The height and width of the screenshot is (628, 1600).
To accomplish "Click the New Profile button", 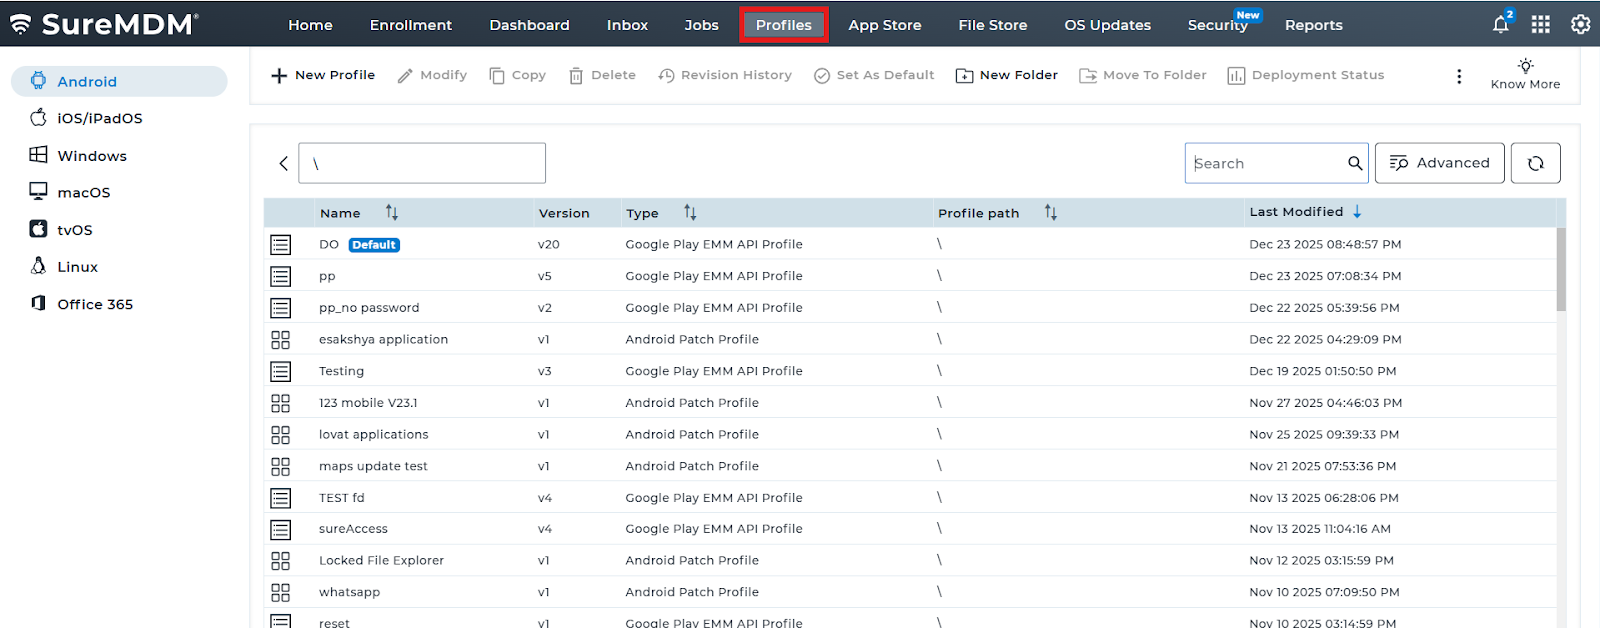I will (x=323, y=75).
